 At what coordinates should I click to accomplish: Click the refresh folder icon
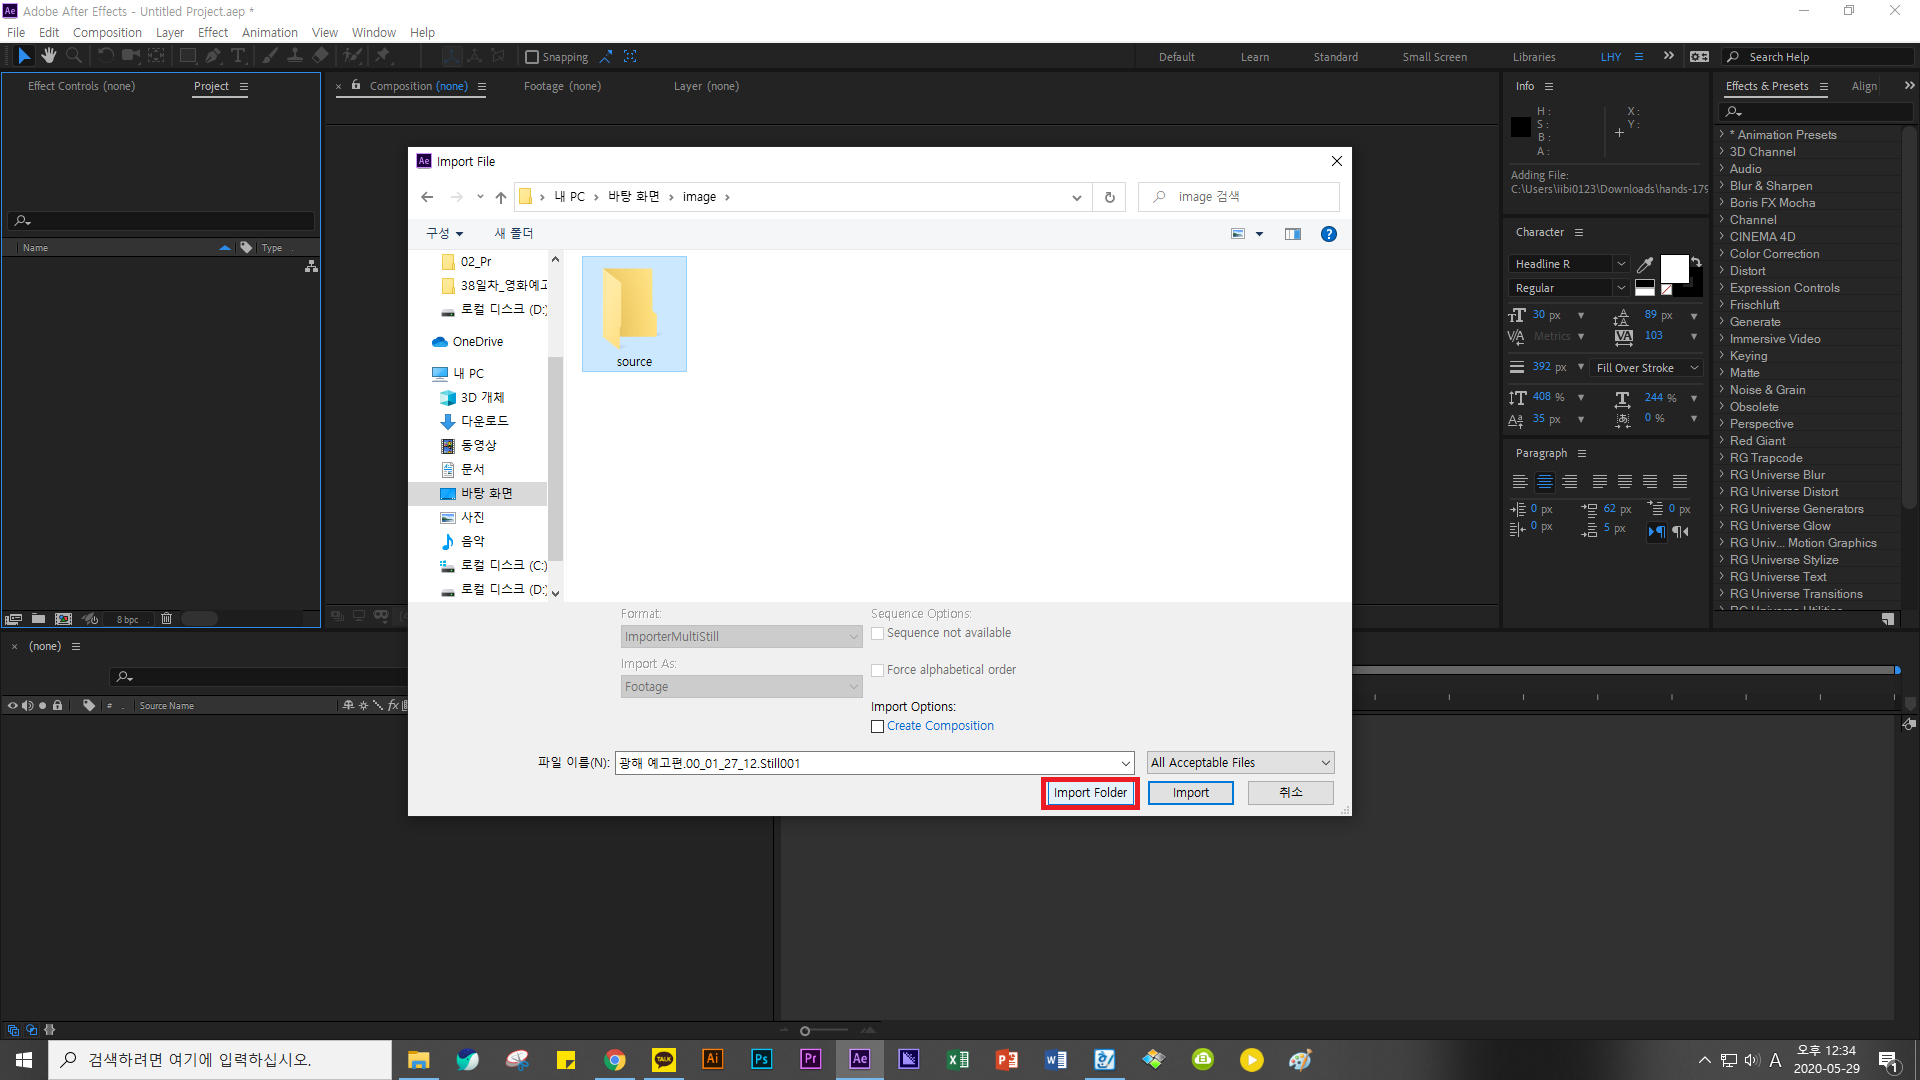[1109, 197]
